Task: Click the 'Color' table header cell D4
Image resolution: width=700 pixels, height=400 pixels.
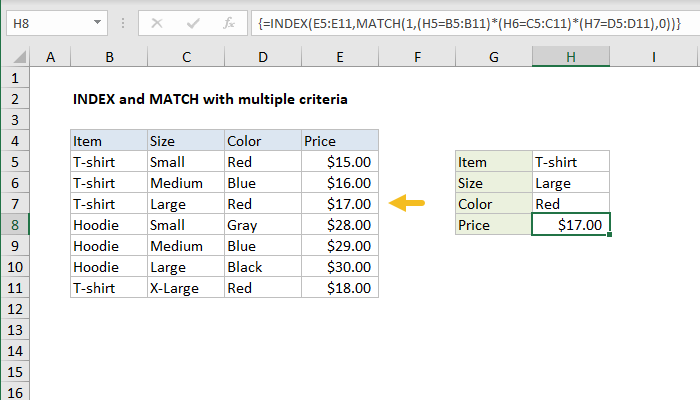Action: (x=263, y=141)
